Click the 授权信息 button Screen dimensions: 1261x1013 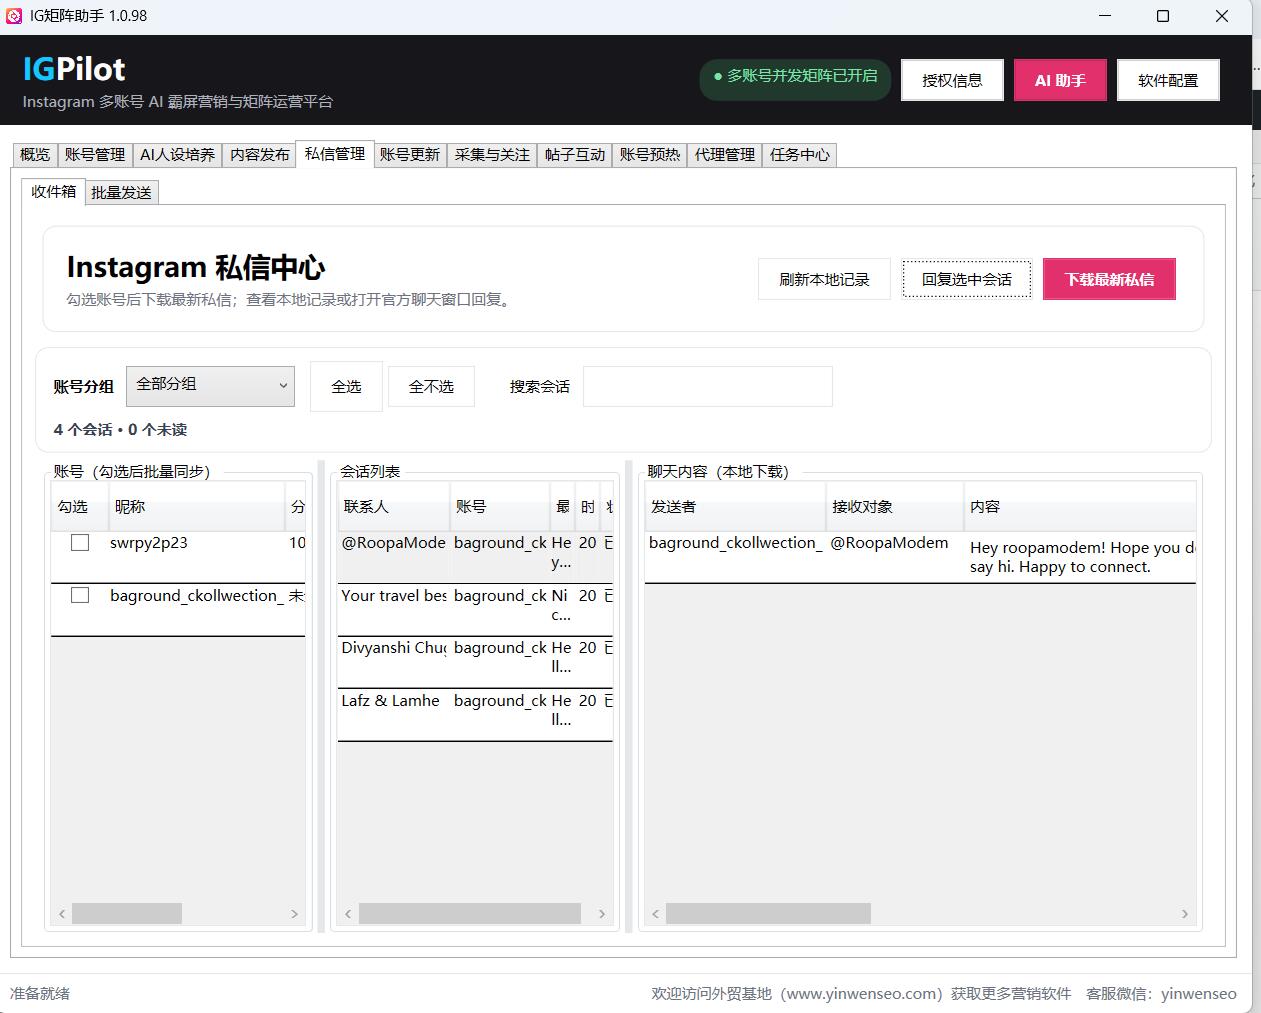(952, 80)
